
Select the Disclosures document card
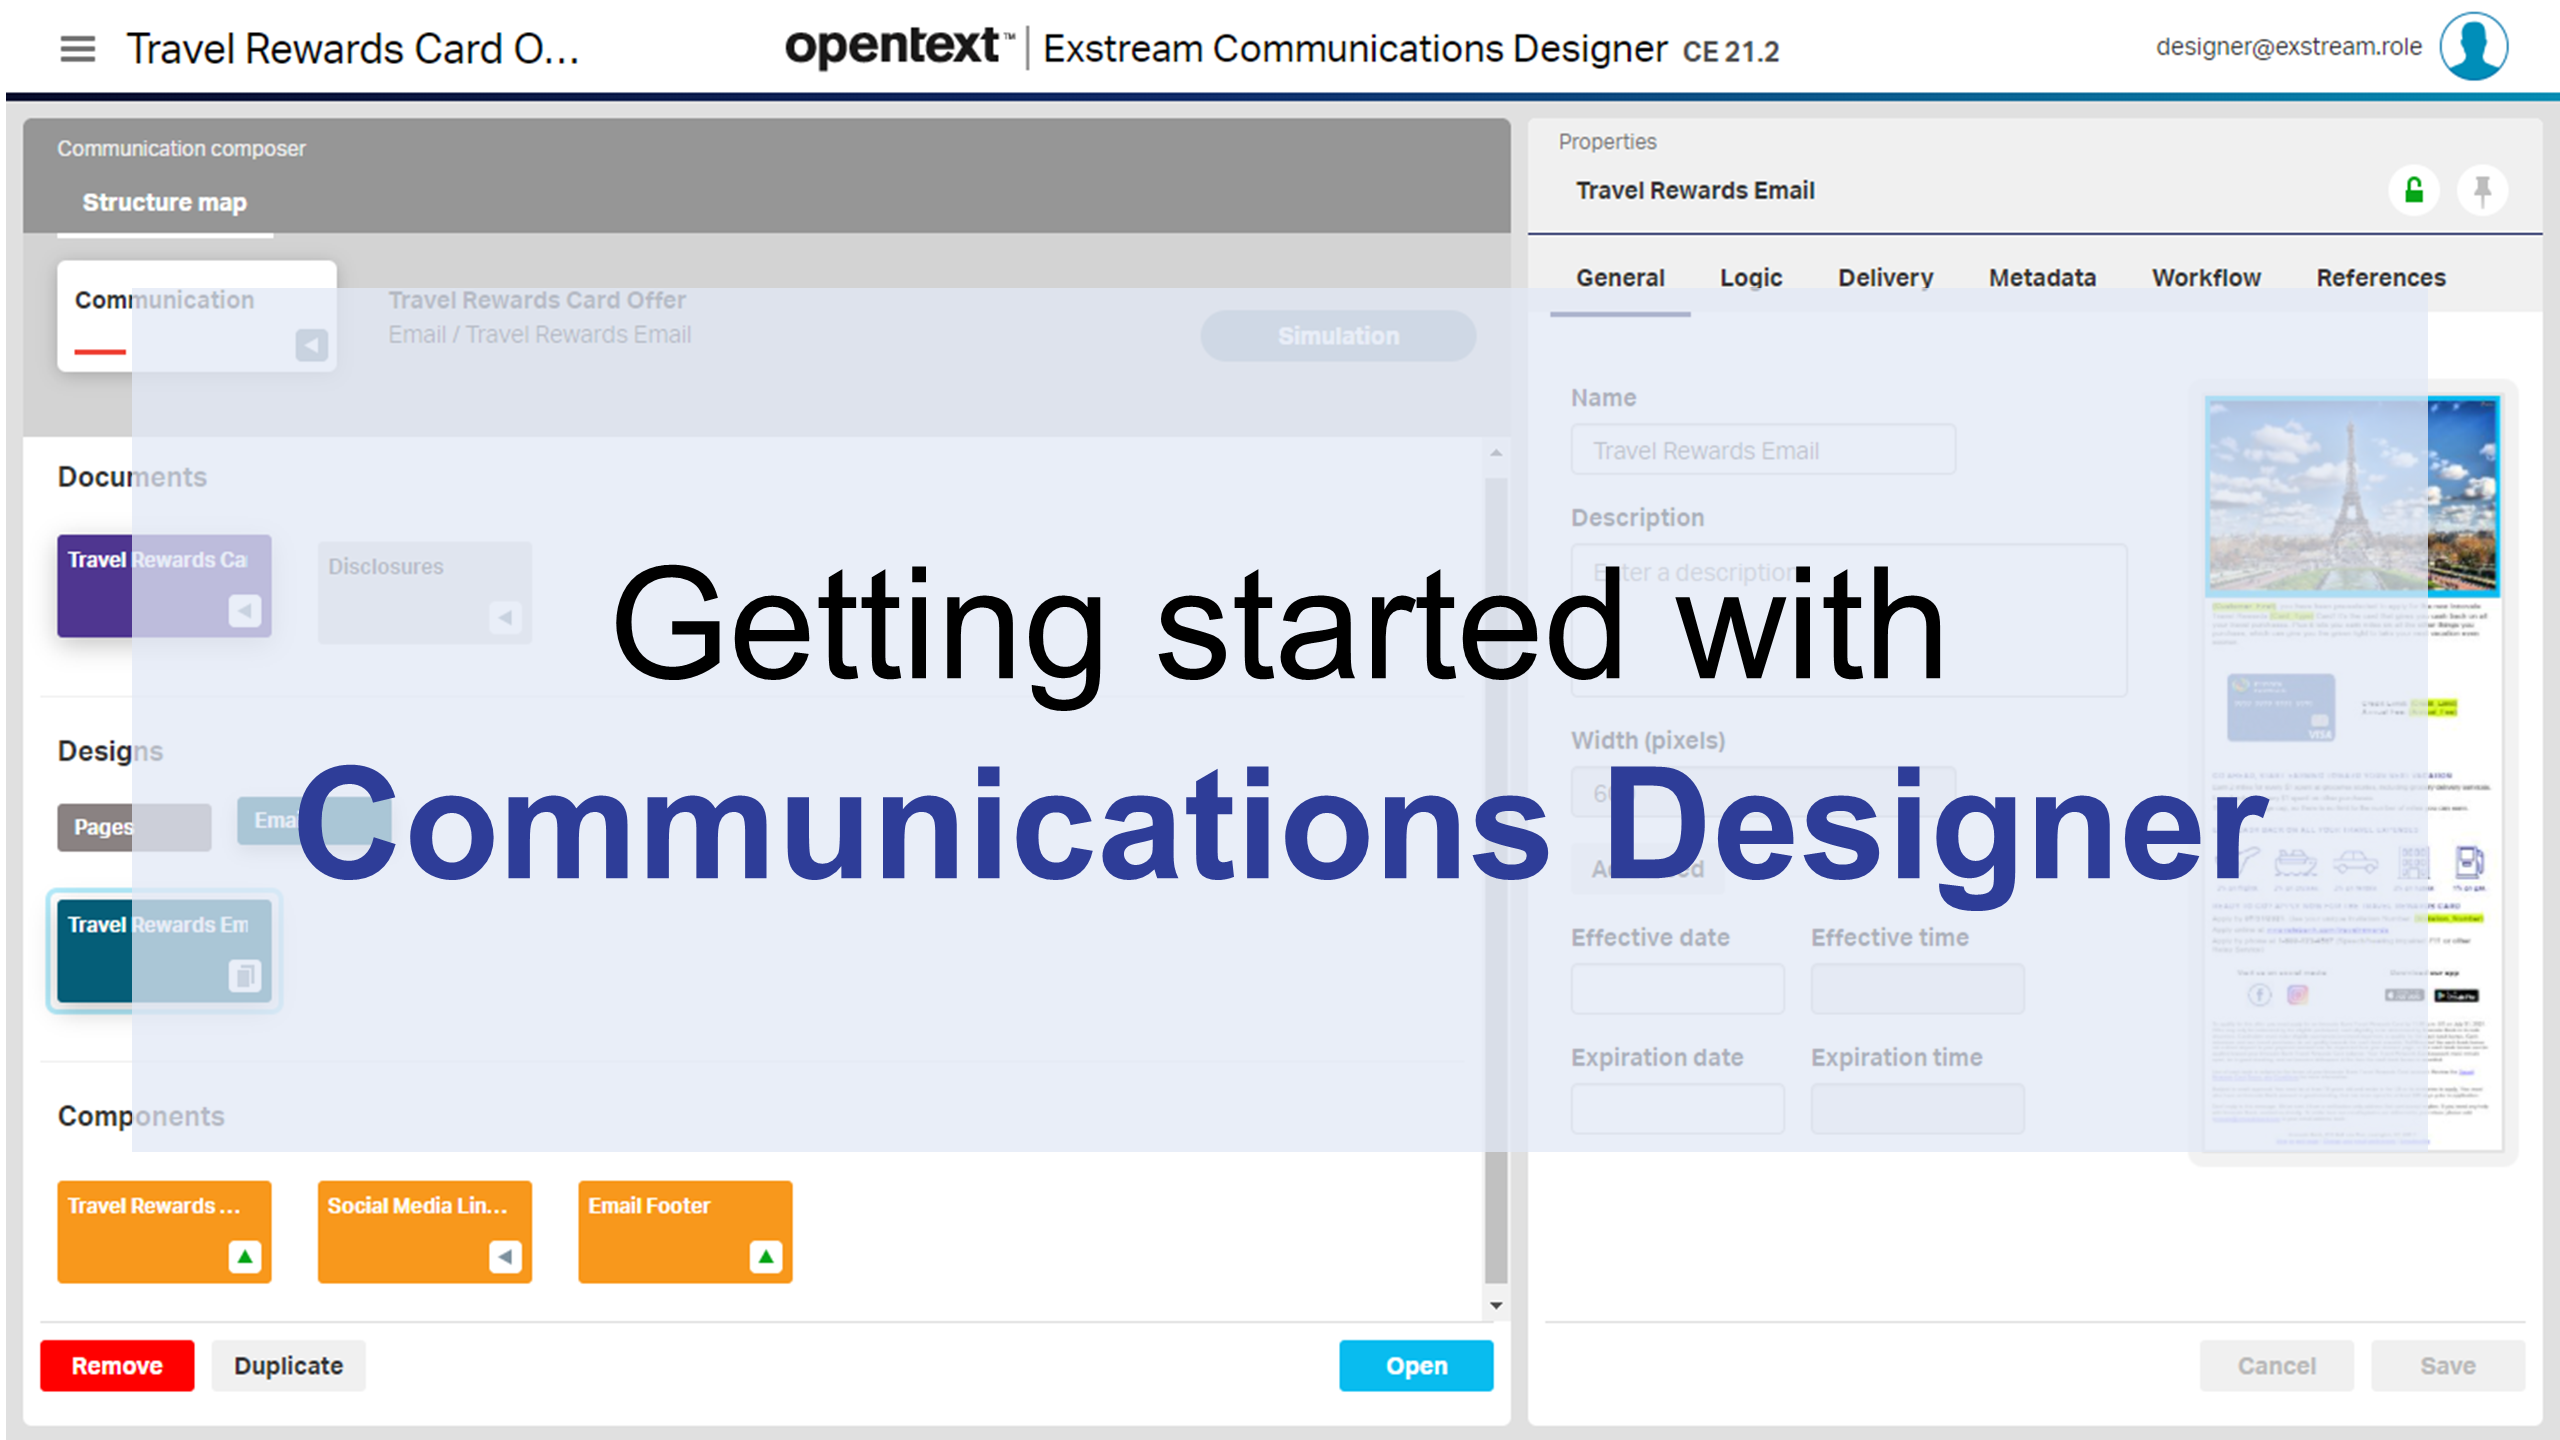425,592
